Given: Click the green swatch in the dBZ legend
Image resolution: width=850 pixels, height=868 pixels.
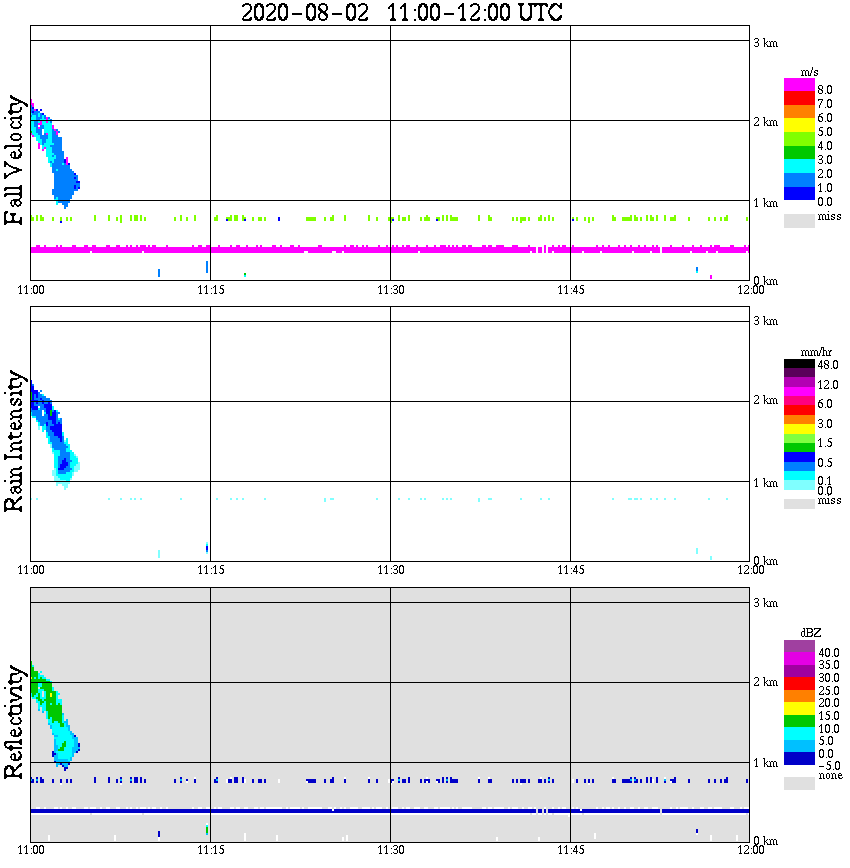Looking at the screenshot, I should pyautogui.click(x=799, y=721).
